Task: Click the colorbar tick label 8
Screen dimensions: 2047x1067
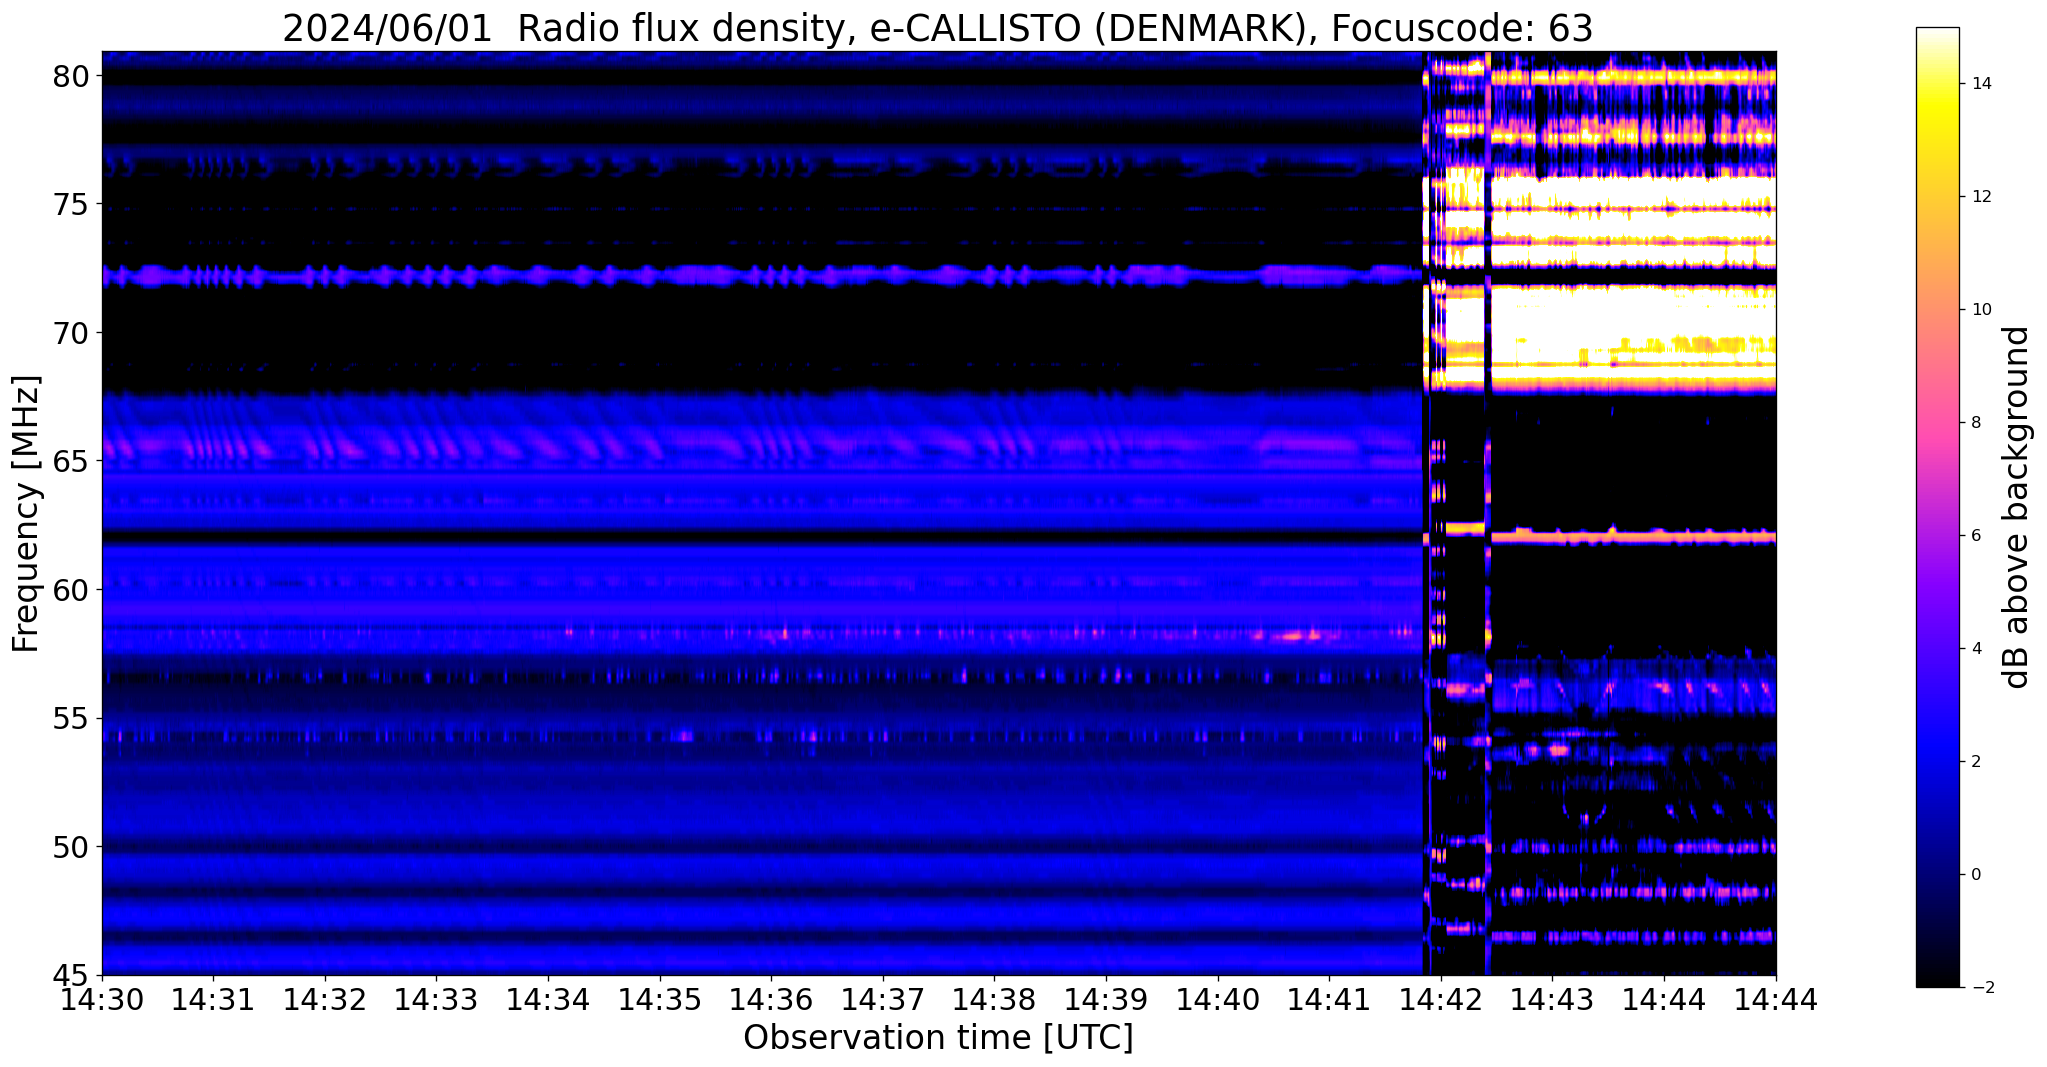Action: tap(1975, 423)
